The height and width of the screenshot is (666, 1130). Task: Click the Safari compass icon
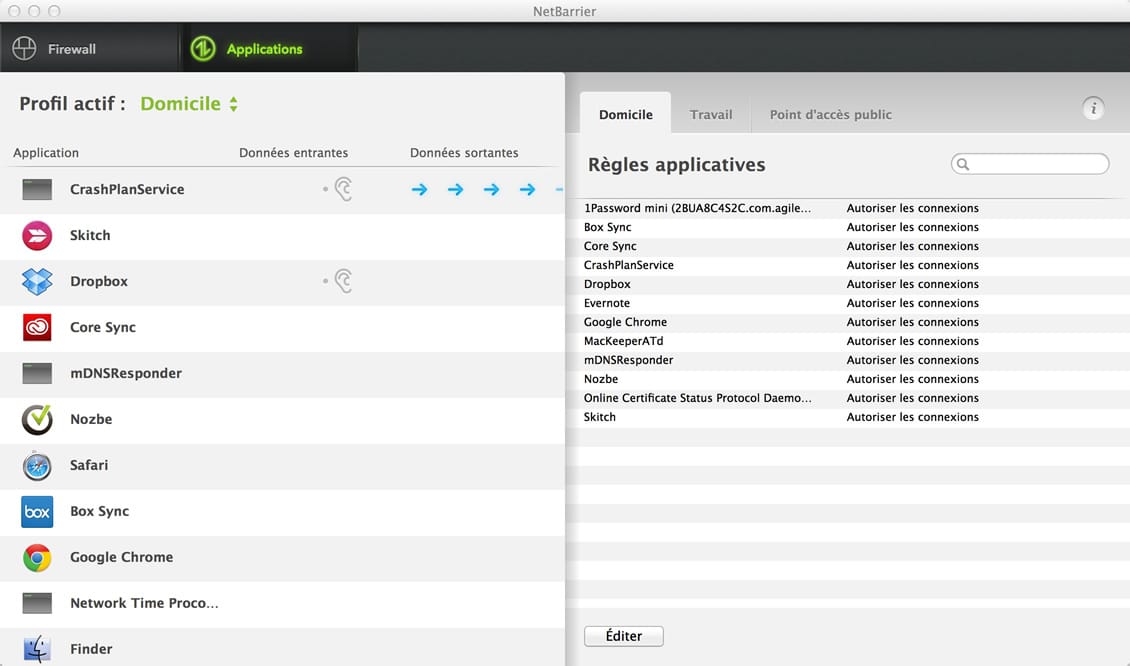(37, 466)
